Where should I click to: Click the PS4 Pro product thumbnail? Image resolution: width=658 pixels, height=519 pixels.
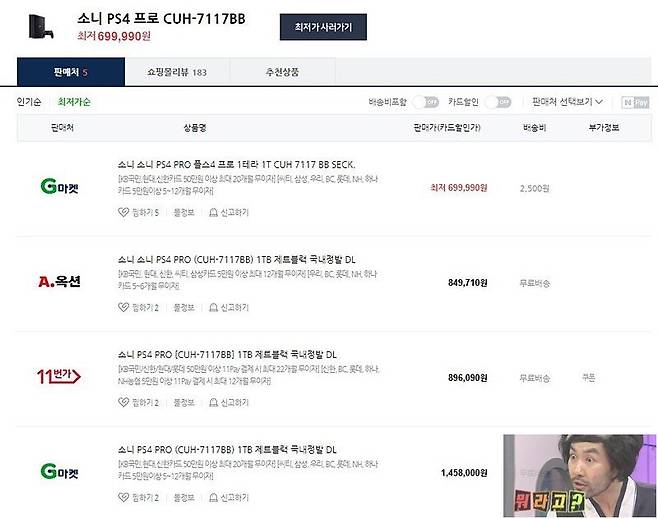[x=41, y=27]
